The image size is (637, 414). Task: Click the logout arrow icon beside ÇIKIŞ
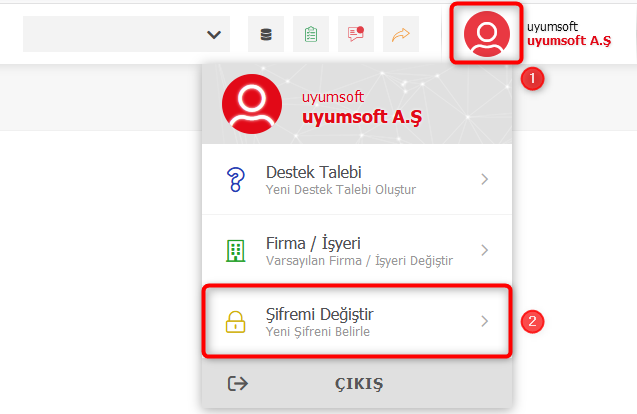tap(238, 383)
